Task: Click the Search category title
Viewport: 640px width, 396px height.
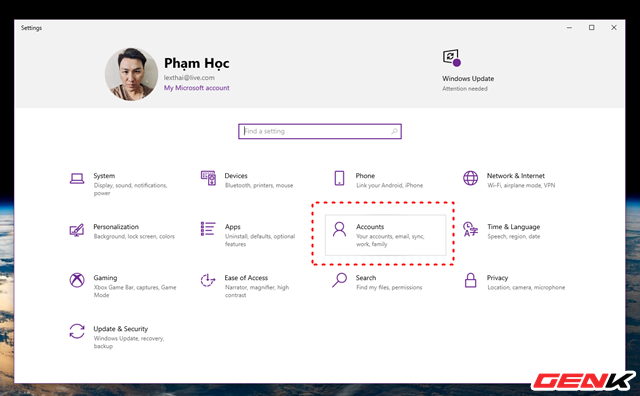Action: (366, 278)
